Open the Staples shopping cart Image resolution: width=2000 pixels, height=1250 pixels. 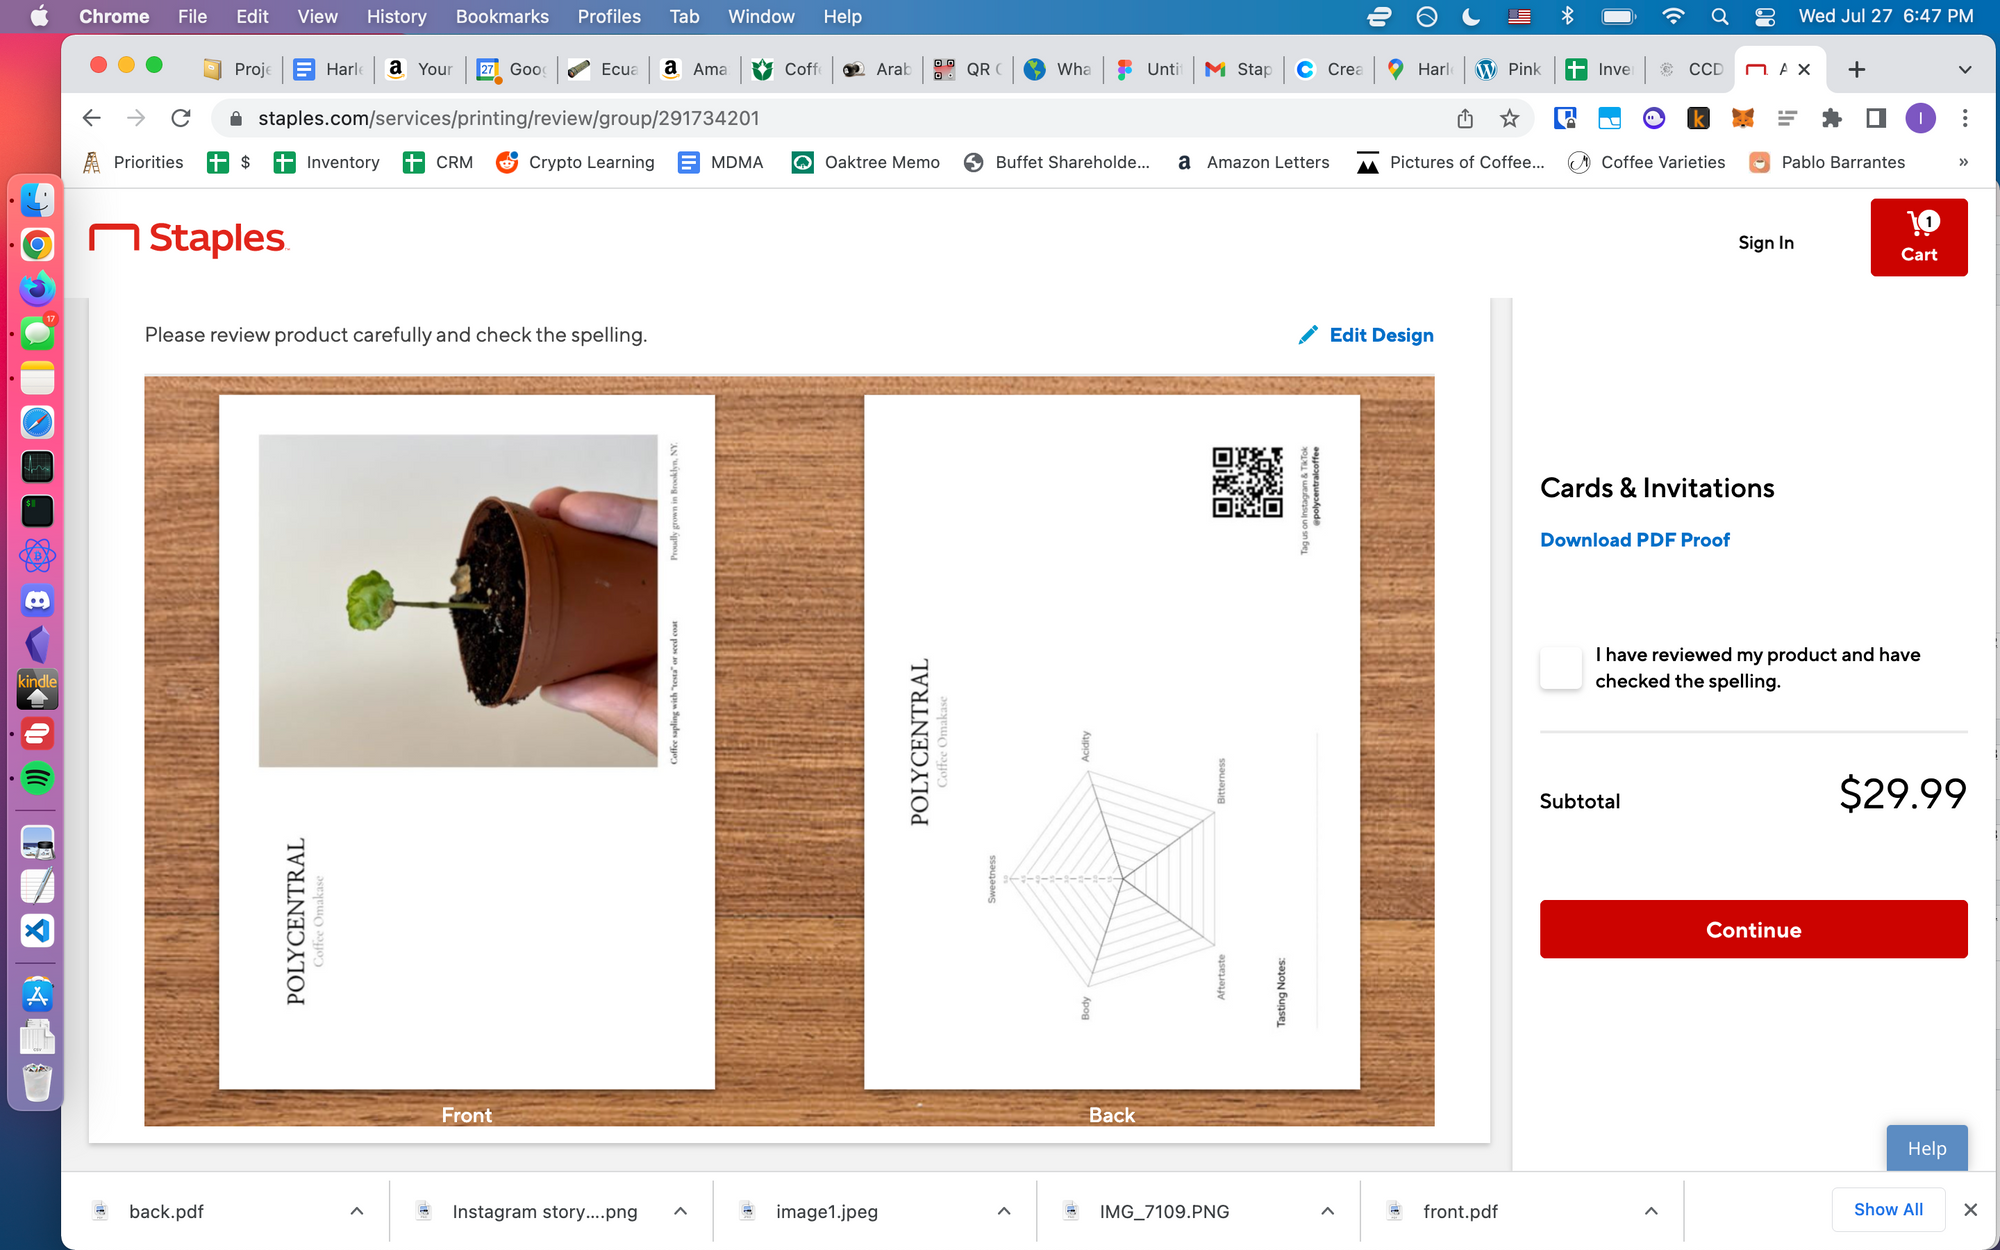point(1918,237)
